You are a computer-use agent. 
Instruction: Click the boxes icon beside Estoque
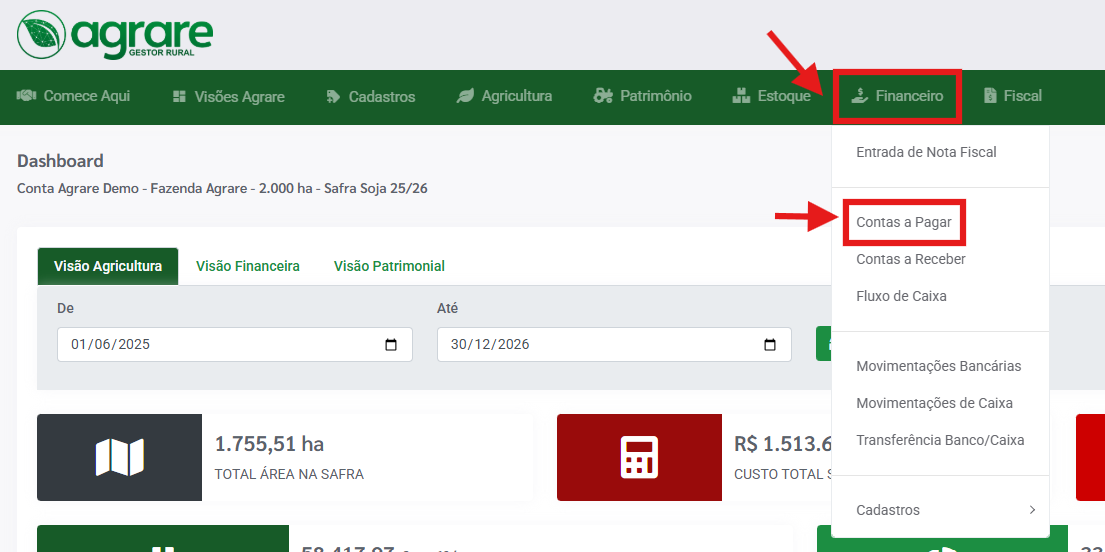pos(741,96)
